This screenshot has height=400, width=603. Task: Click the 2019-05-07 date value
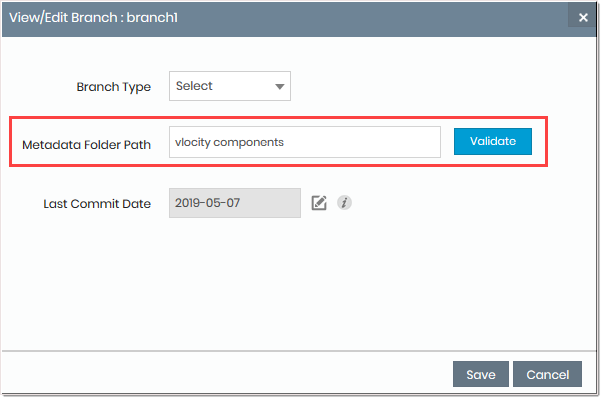pos(203,203)
